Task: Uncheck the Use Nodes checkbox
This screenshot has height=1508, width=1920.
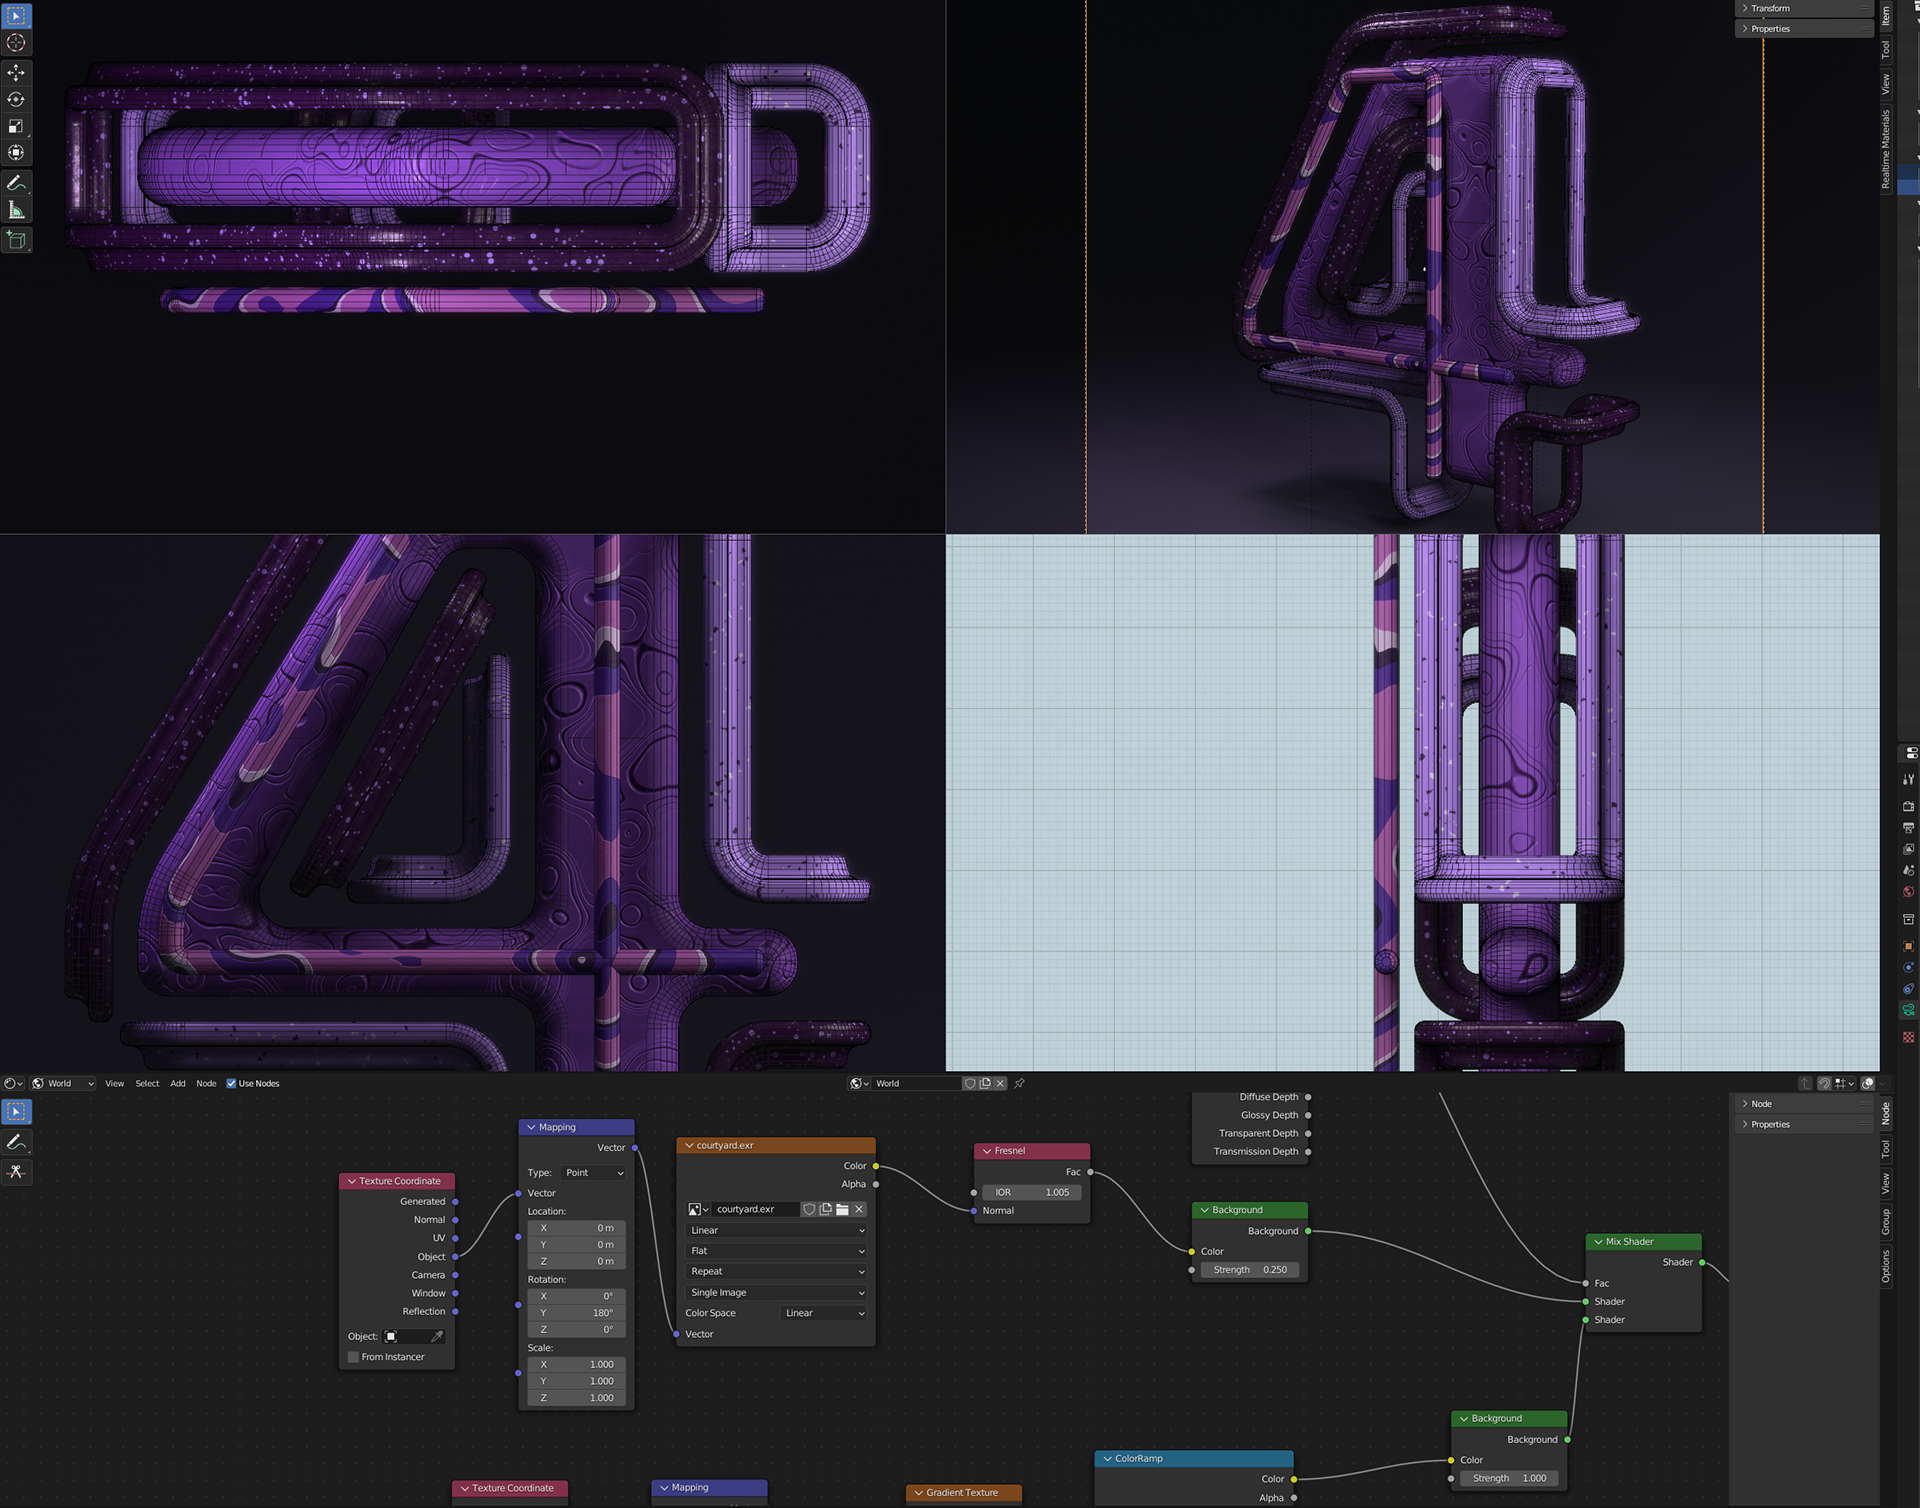Action: [231, 1083]
